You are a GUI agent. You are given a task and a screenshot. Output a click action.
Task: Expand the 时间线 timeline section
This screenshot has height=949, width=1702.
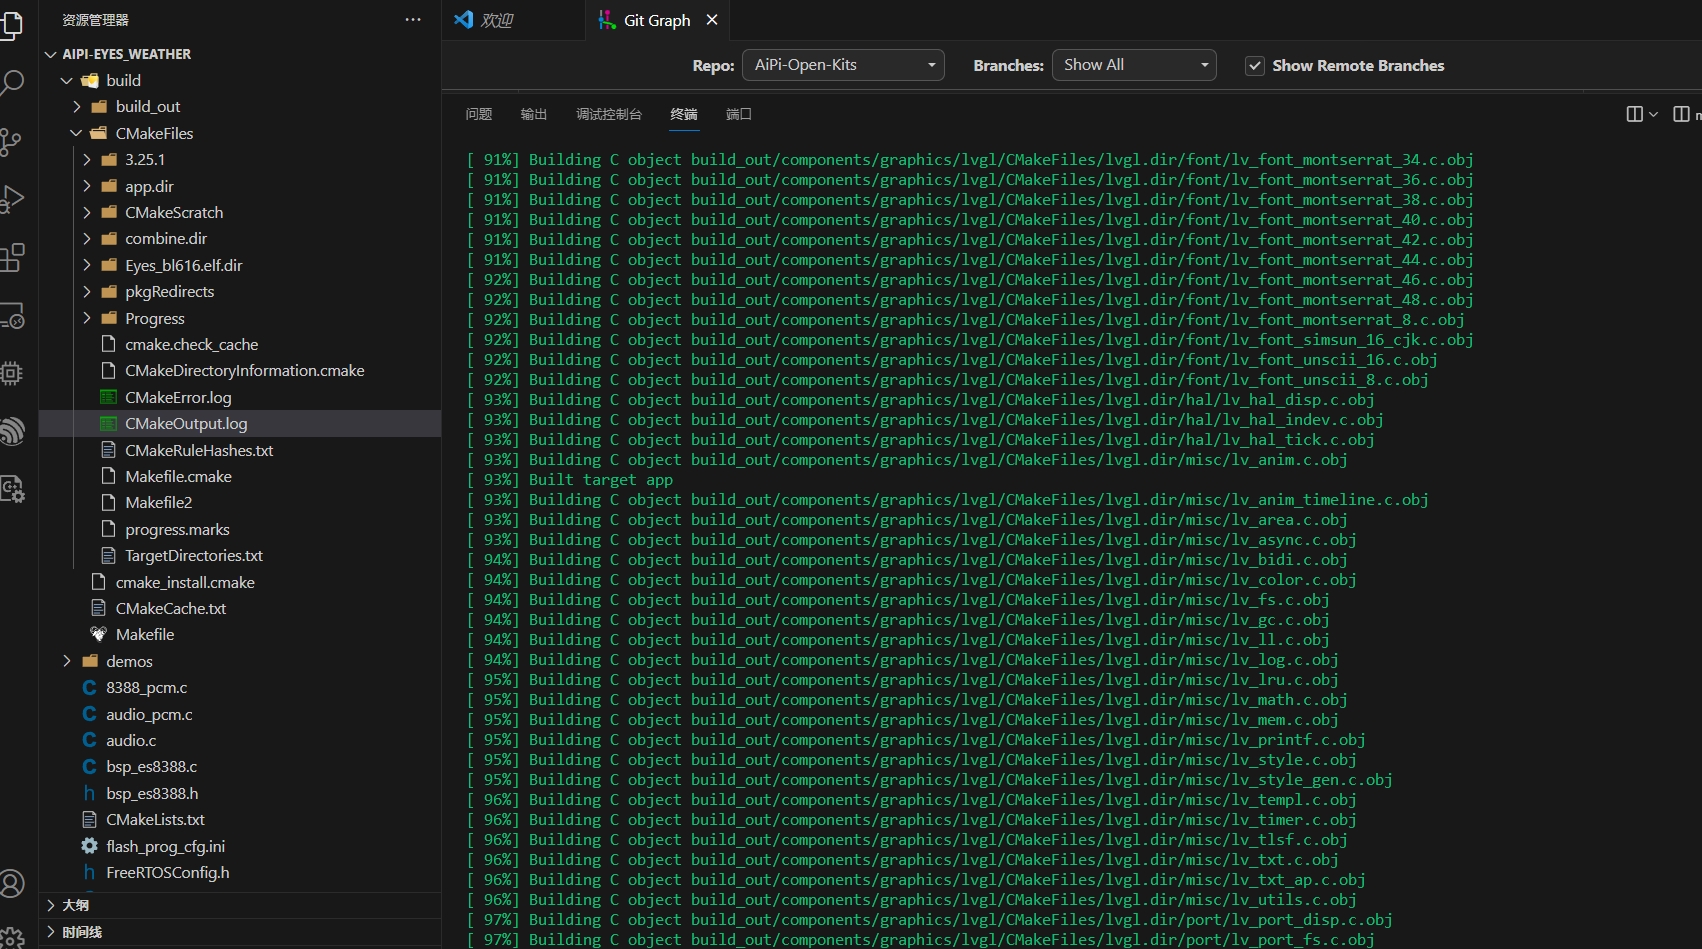[240, 932]
